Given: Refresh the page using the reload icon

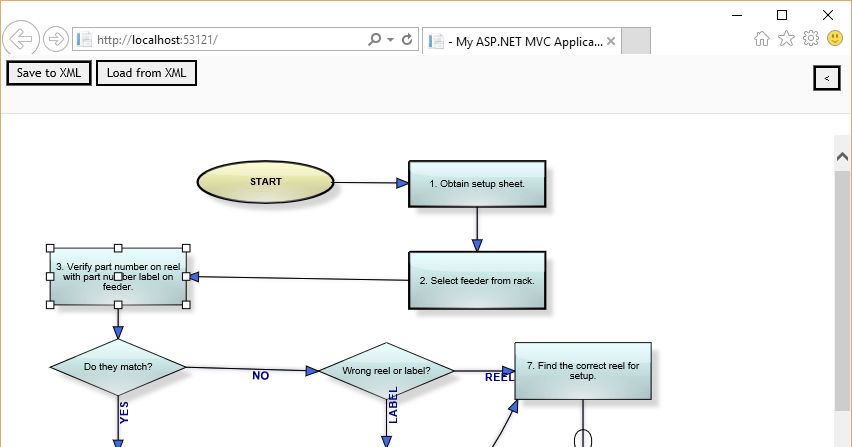Looking at the screenshot, I should click(407, 40).
